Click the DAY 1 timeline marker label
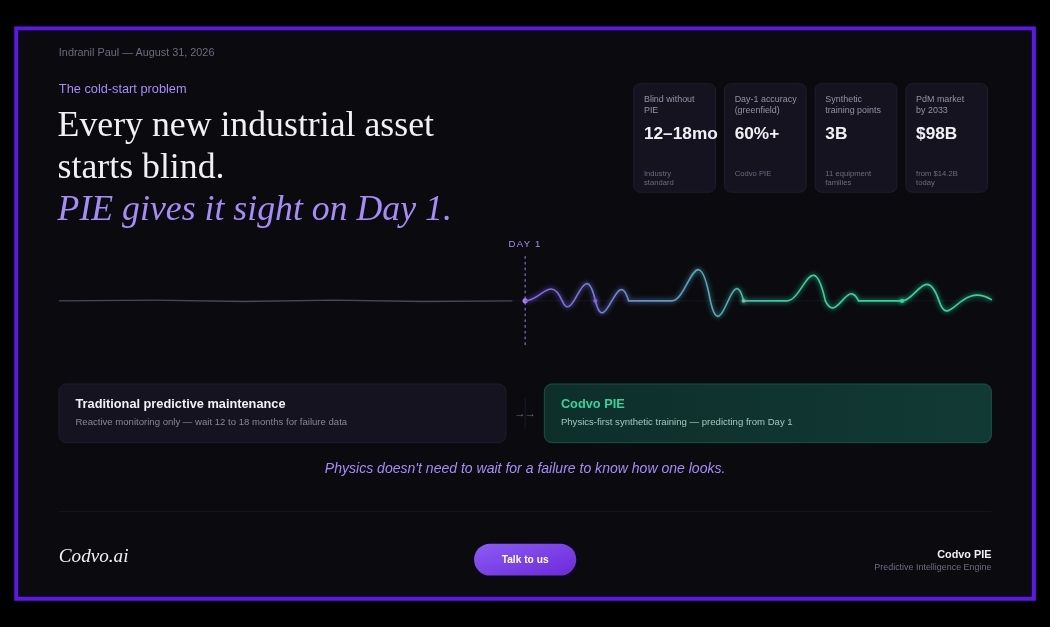This screenshot has height=627, width=1050. pos(524,244)
